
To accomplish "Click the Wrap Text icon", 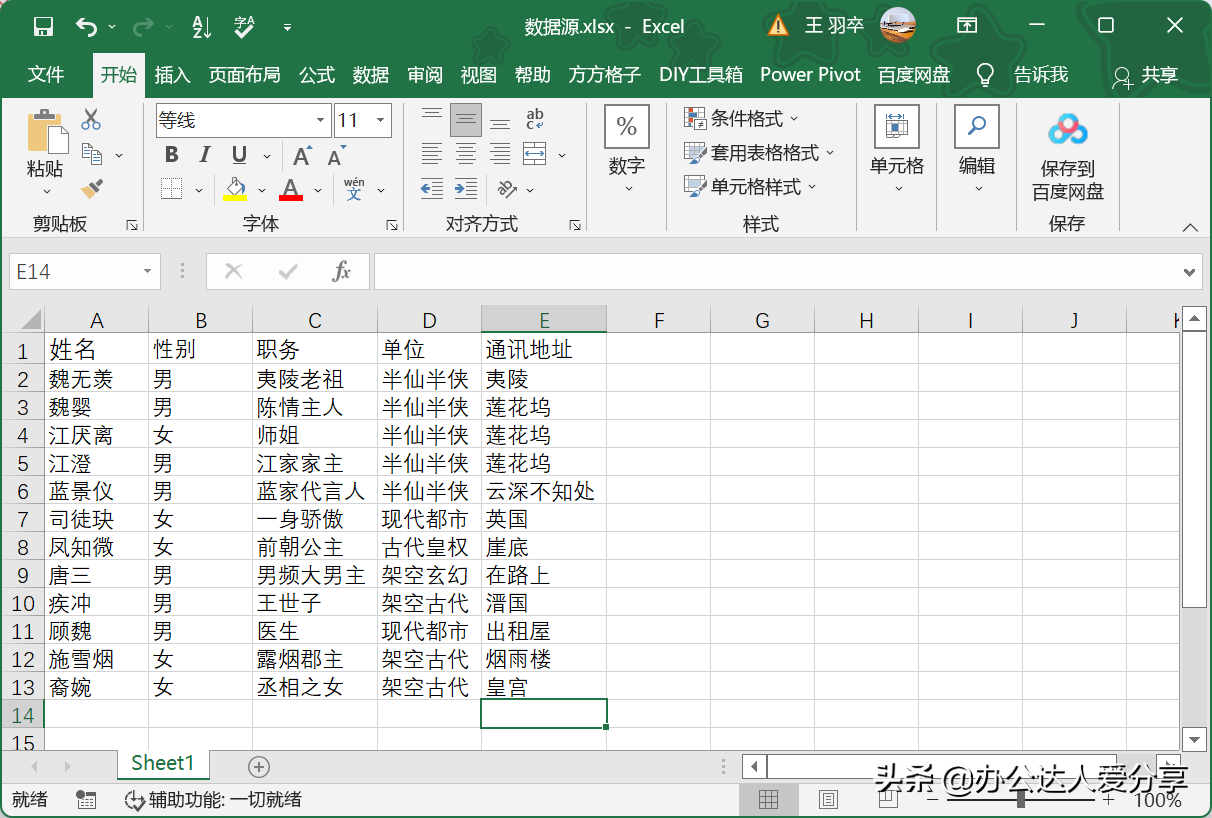I will pos(534,120).
